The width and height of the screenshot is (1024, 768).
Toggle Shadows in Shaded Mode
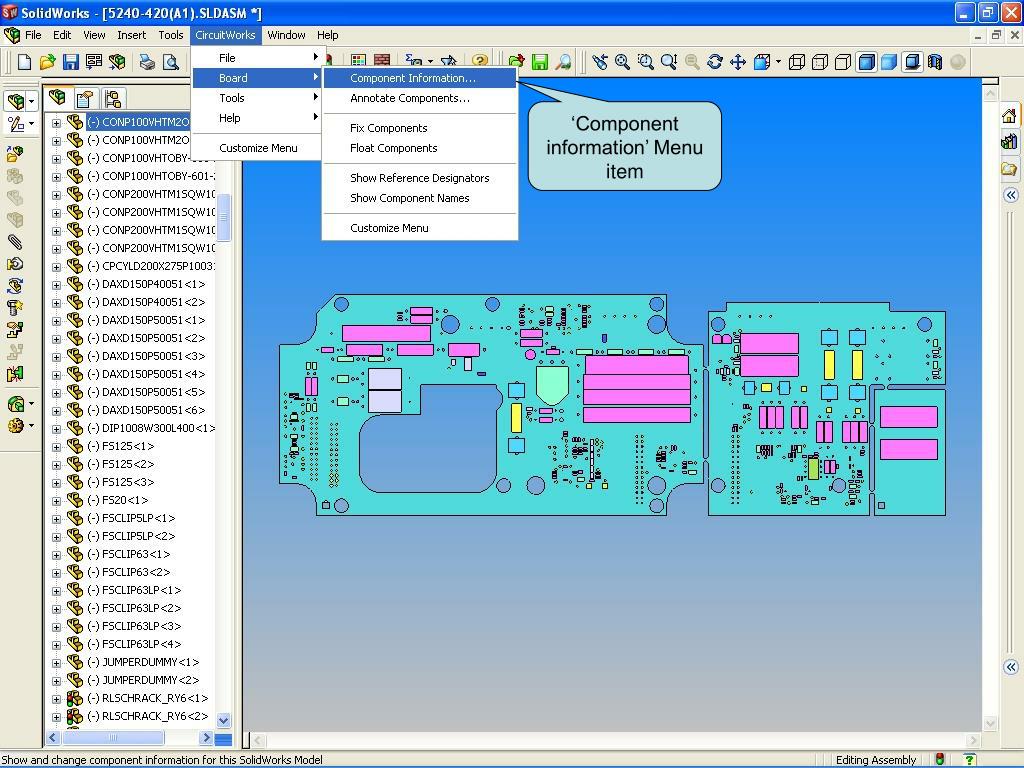coord(912,62)
